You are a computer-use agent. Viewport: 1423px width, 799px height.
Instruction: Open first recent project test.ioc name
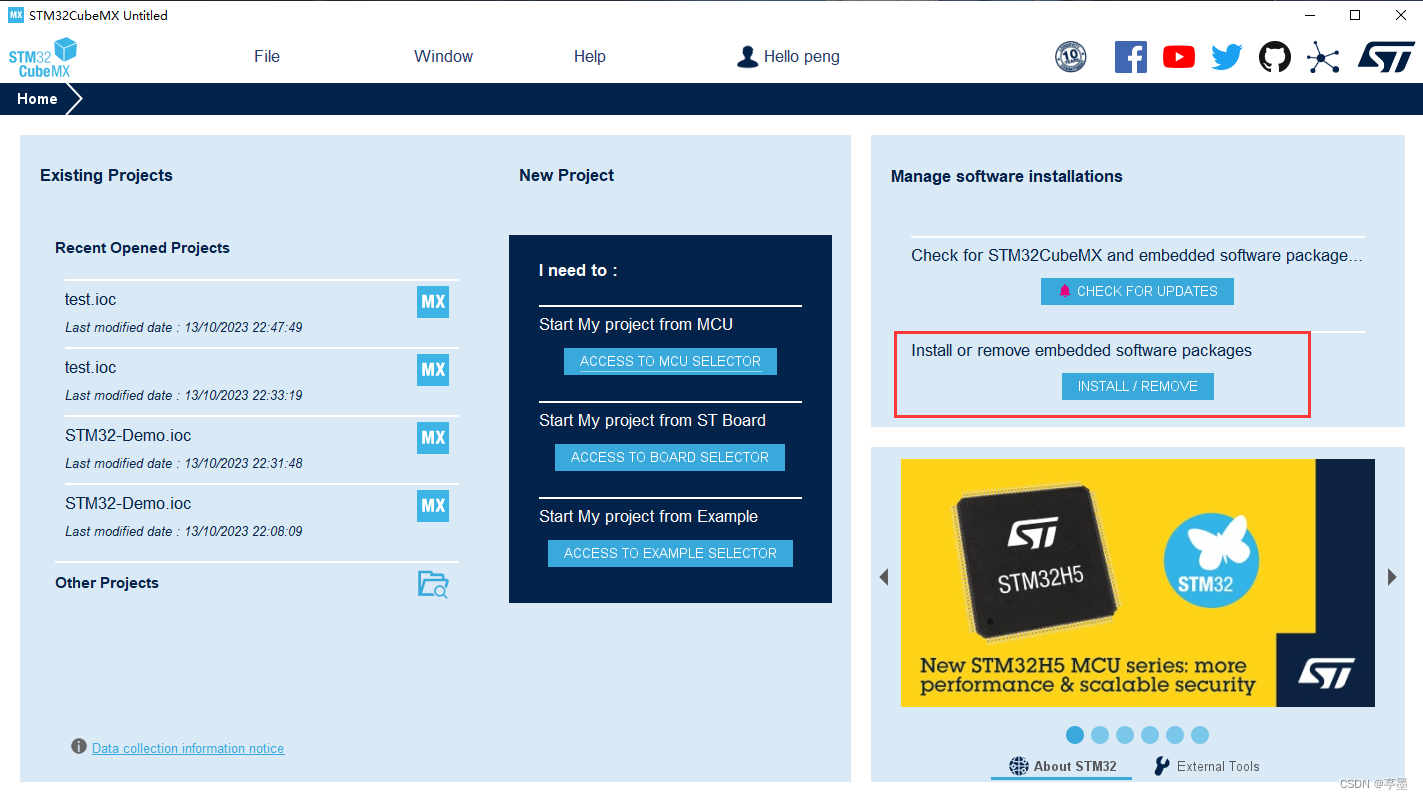(91, 299)
